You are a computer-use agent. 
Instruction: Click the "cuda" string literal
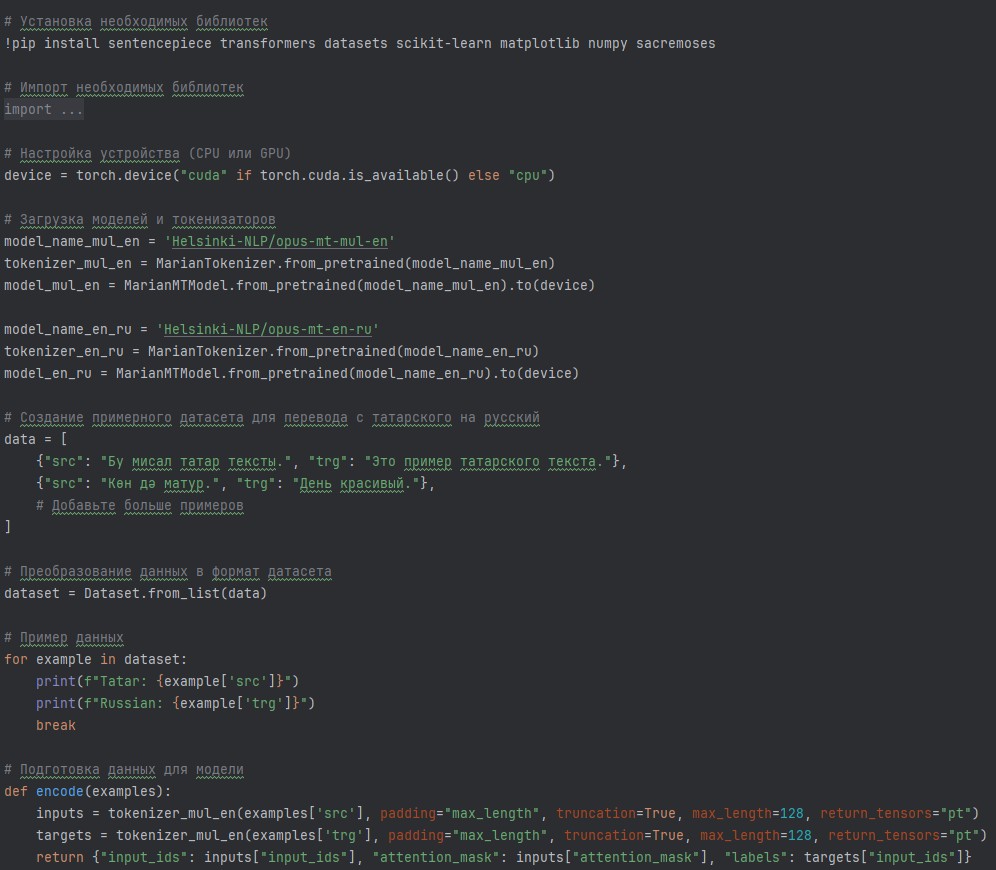[x=204, y=176]
